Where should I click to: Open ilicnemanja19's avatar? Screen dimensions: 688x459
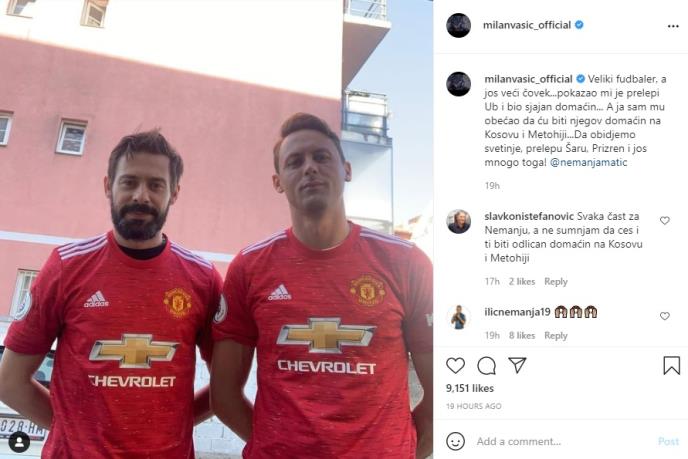click(459, 317)
